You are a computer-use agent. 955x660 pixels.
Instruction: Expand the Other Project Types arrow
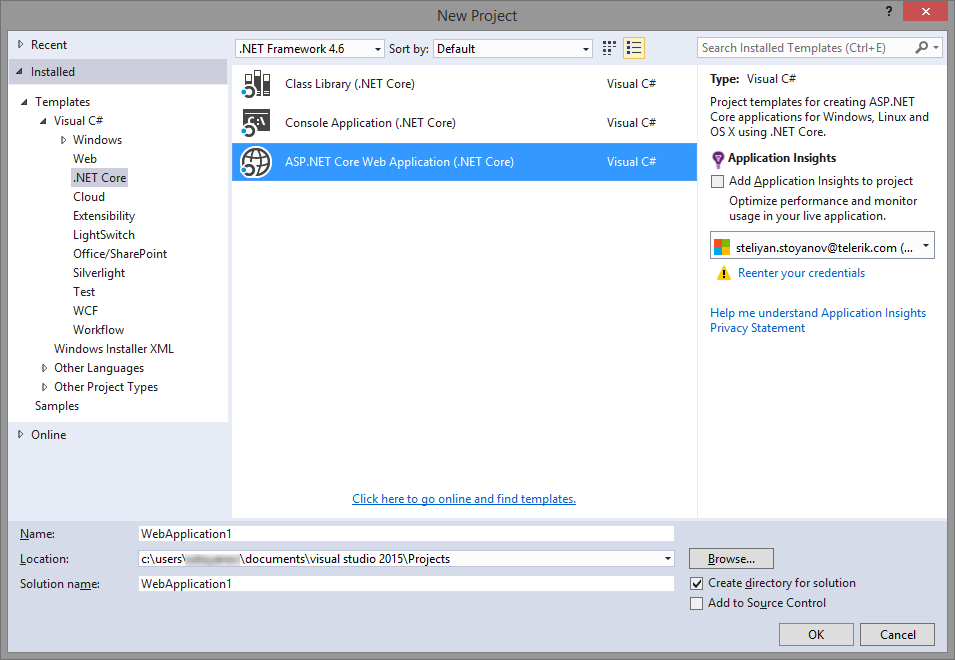click(44, 387)
